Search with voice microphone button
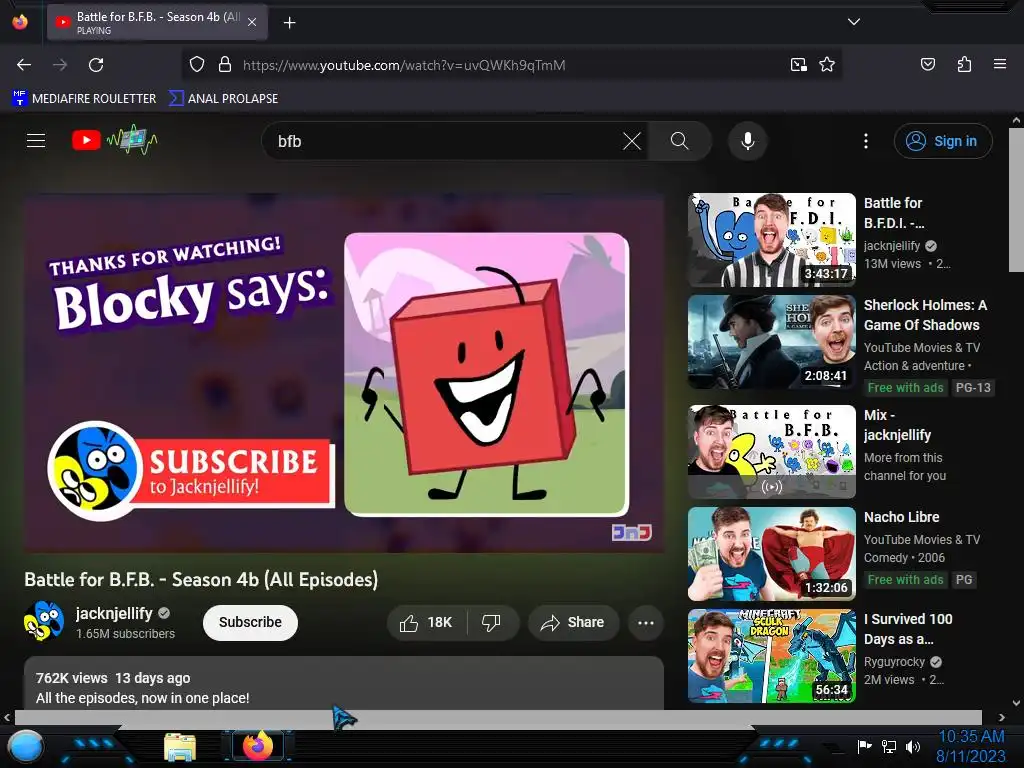Screen dimensions: 1024x768 pos(748,141)
